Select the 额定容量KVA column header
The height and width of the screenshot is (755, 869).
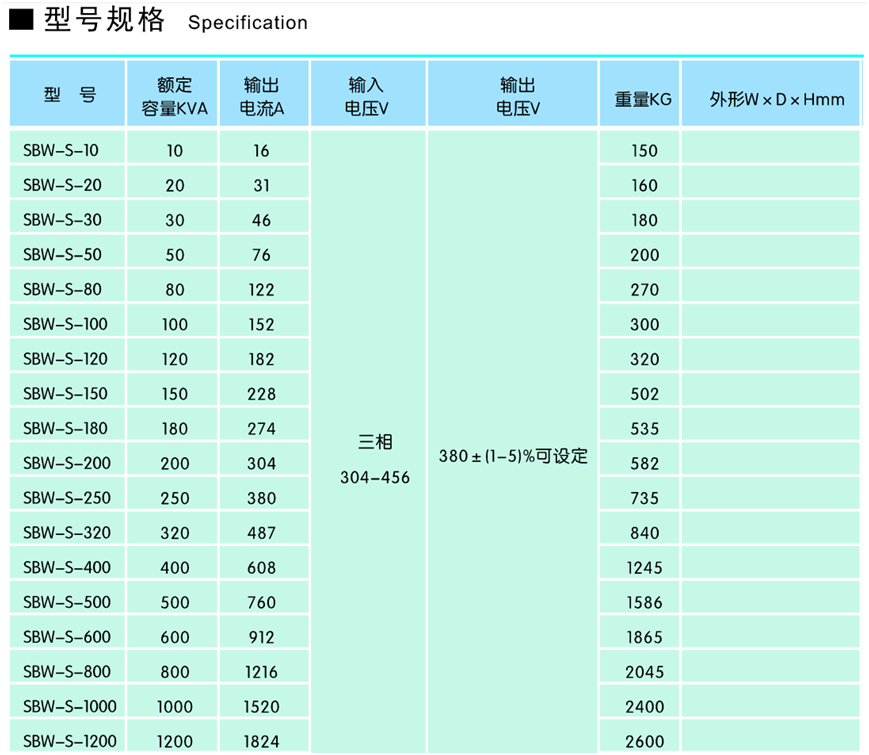[172, 92]
